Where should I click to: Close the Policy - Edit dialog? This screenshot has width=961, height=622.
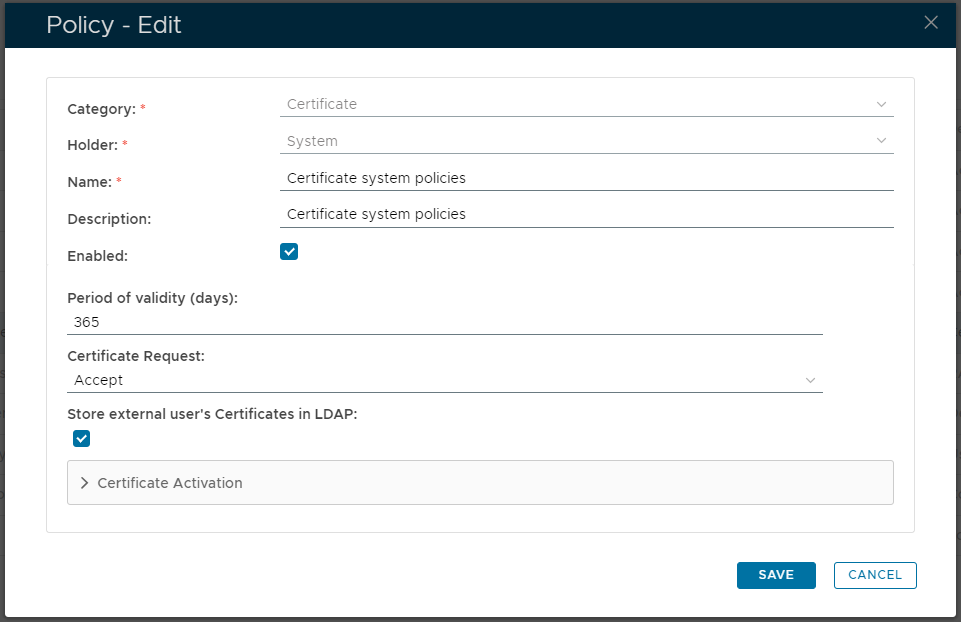(931, 23)
